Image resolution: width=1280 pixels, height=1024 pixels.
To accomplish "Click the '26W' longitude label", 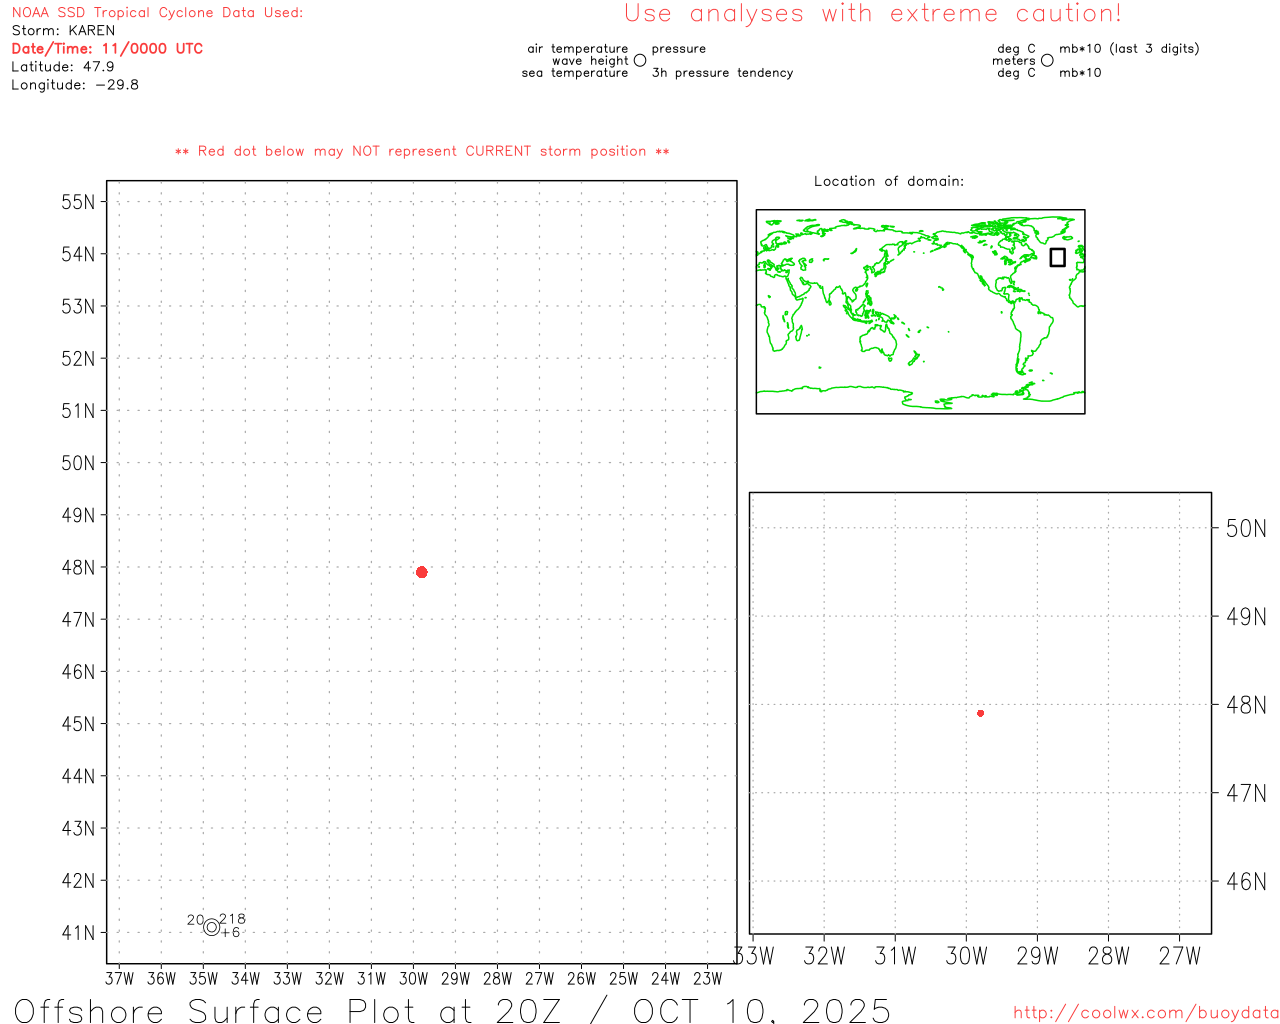I will 582,978.
